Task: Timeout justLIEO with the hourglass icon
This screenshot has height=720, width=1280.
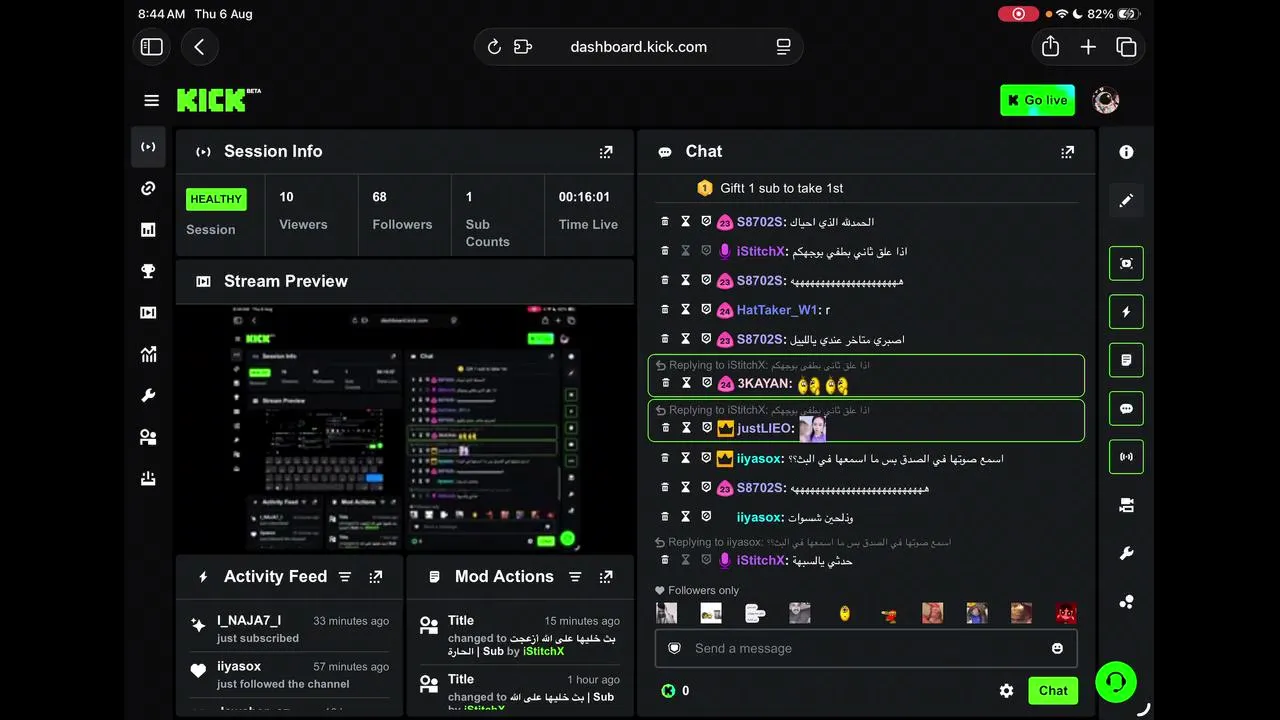Action: click(x=686, y=428)
